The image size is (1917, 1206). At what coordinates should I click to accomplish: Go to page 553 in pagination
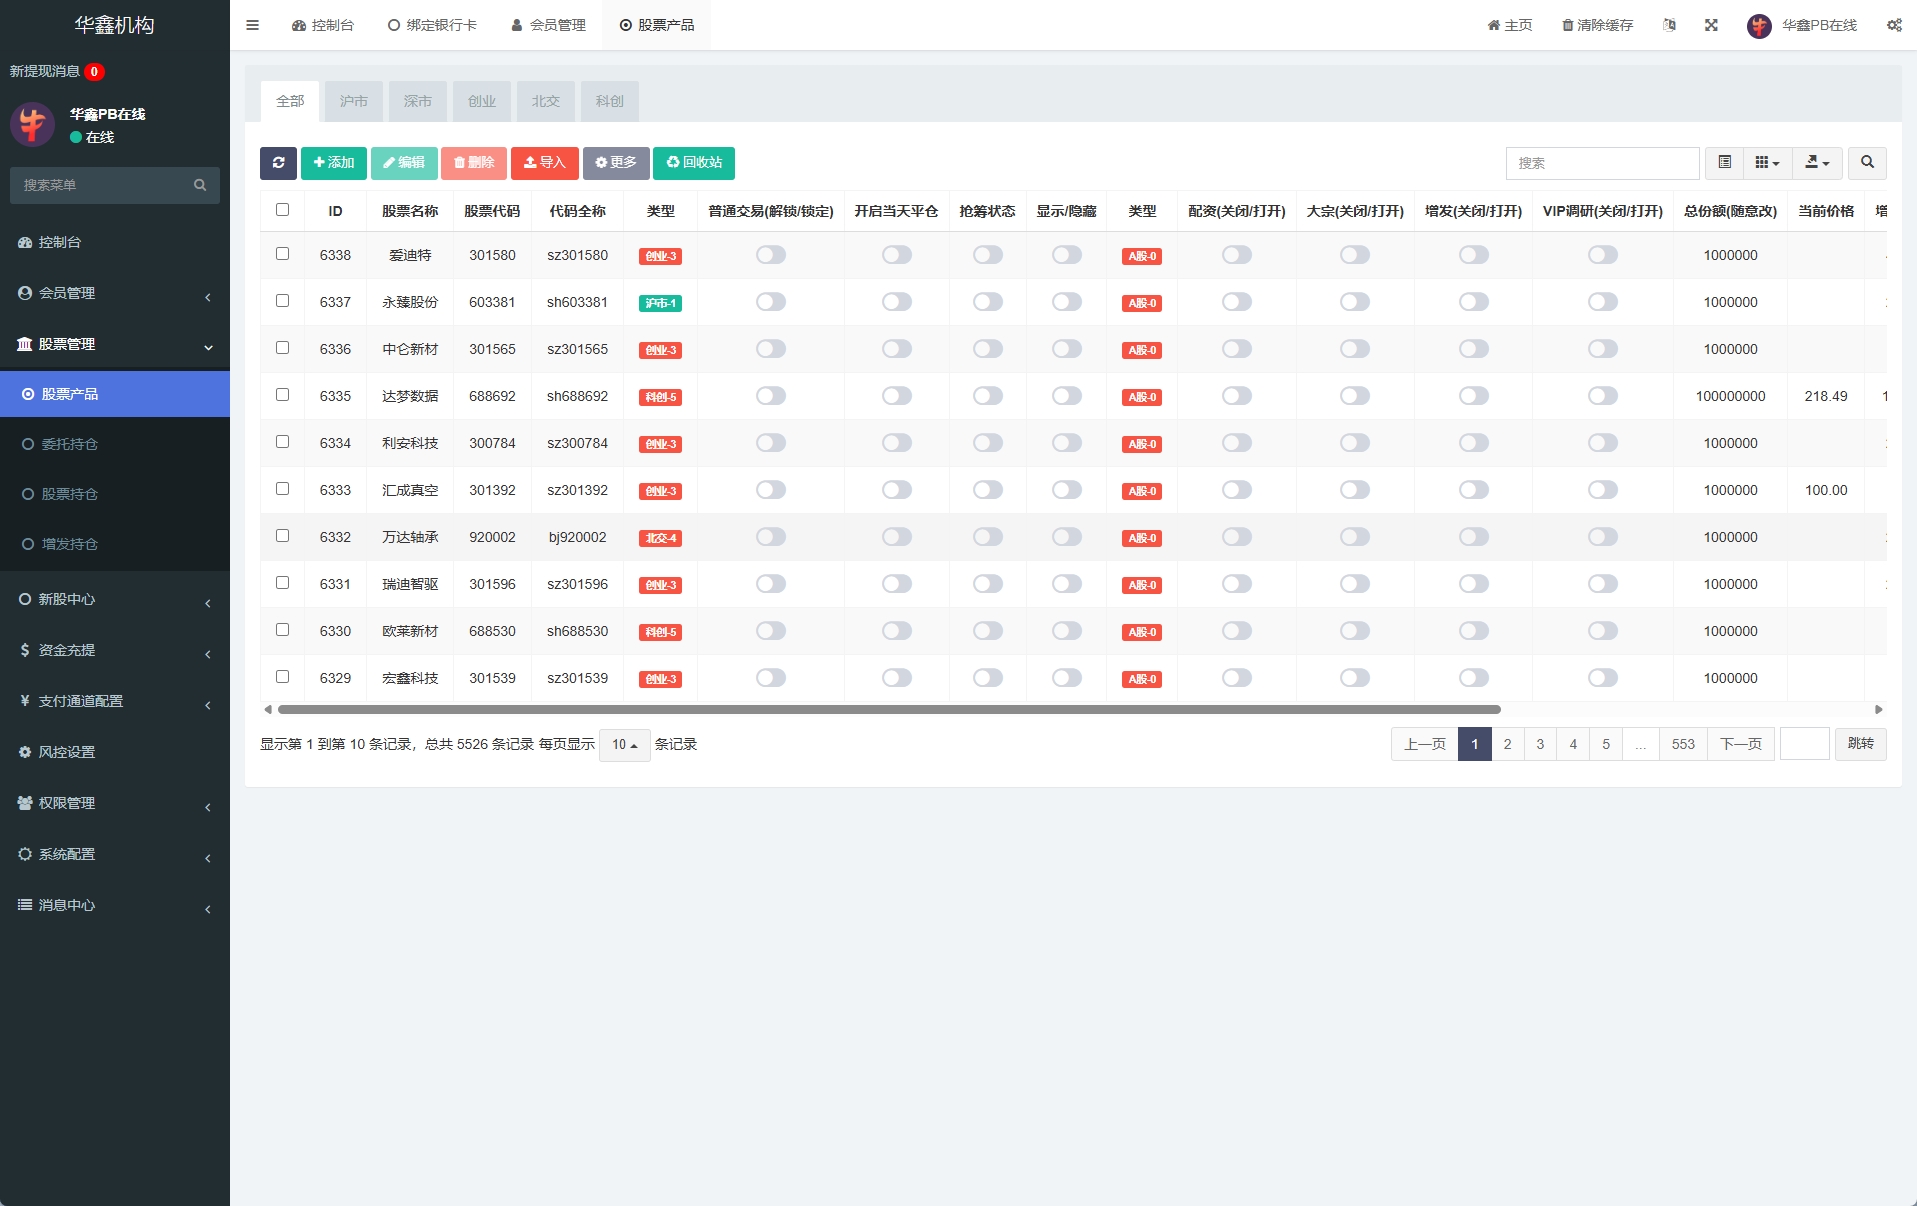click(1682, 745)
